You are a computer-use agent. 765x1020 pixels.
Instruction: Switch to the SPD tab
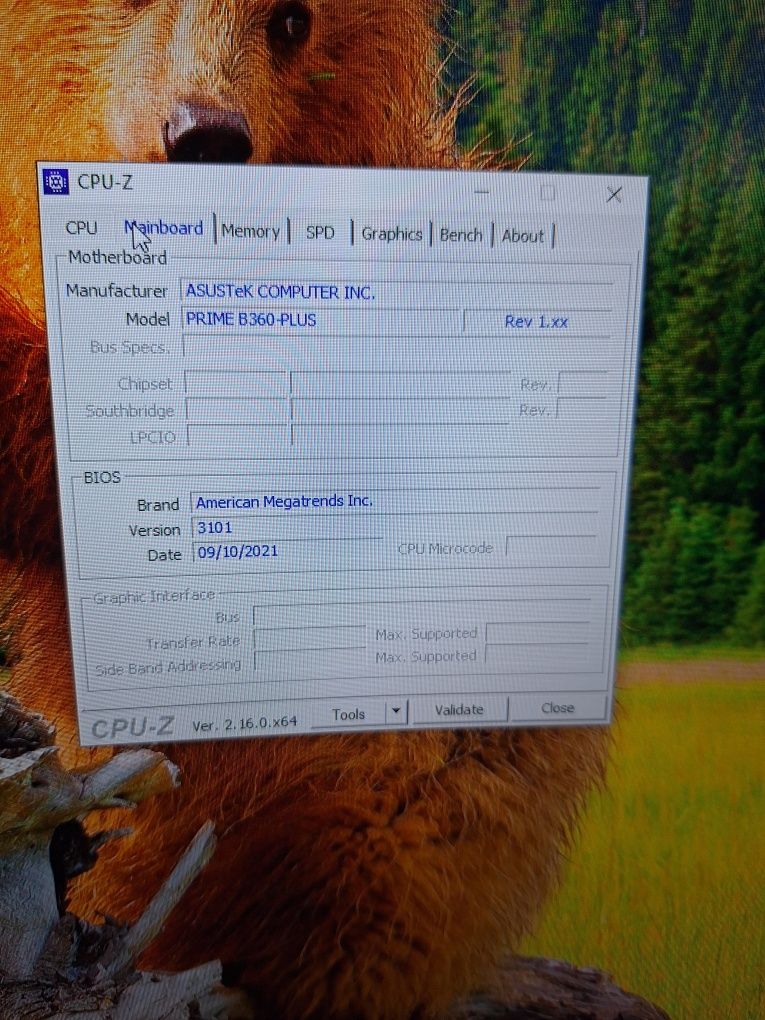coord(319,232)
